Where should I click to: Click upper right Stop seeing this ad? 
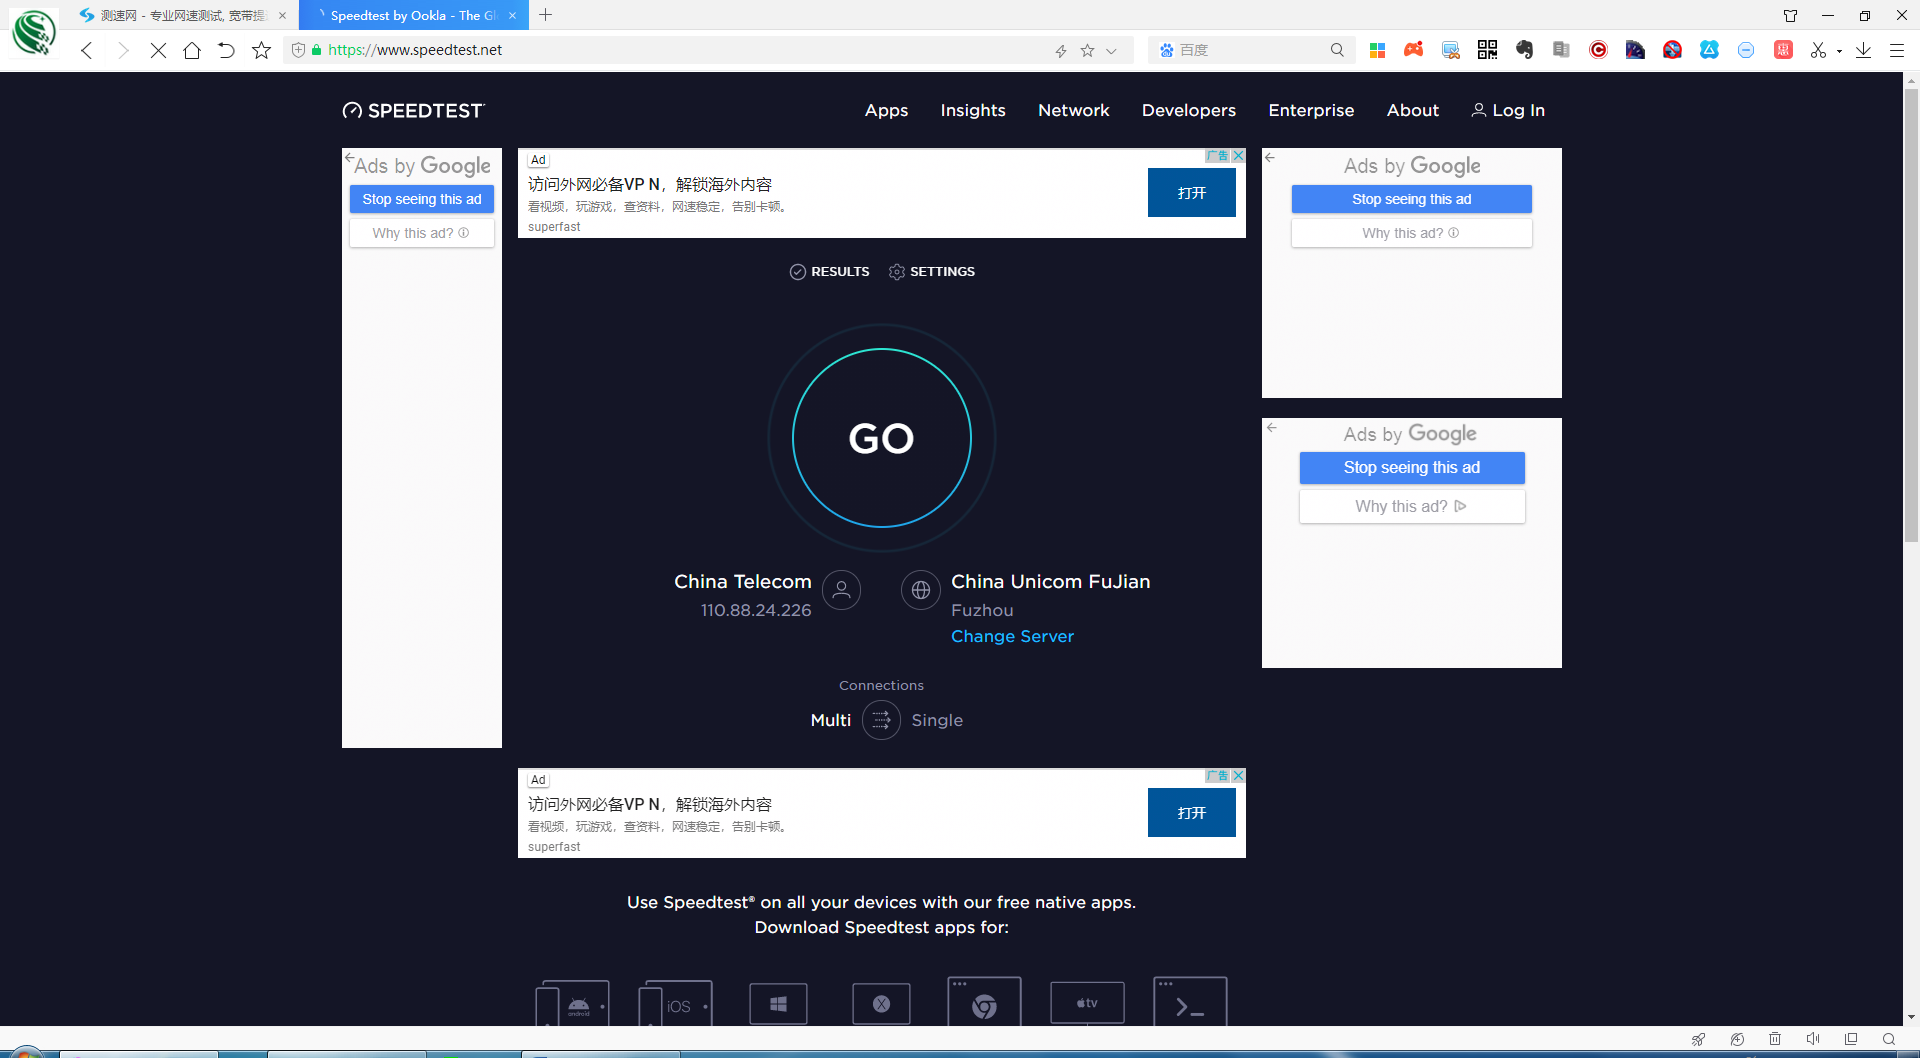coord(1411,199)
